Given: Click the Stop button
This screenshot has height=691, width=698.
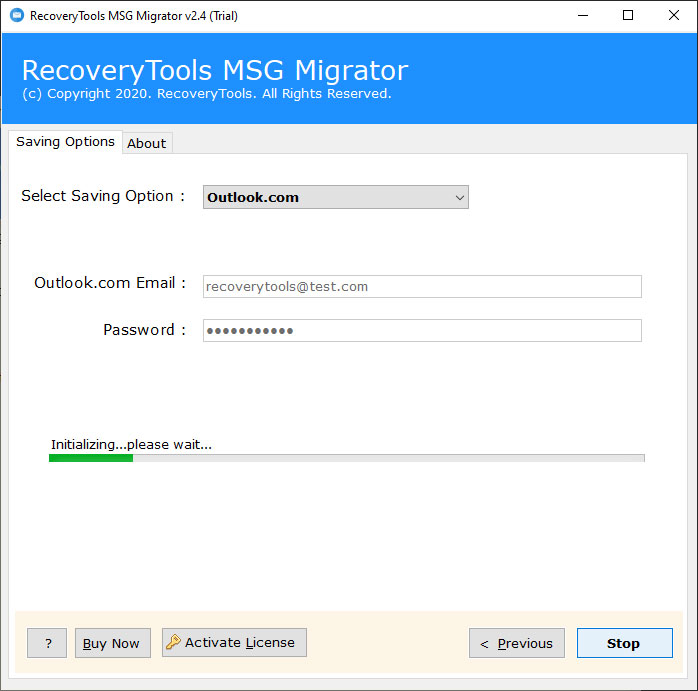Looking at the screenshot, I should (625, 643).
